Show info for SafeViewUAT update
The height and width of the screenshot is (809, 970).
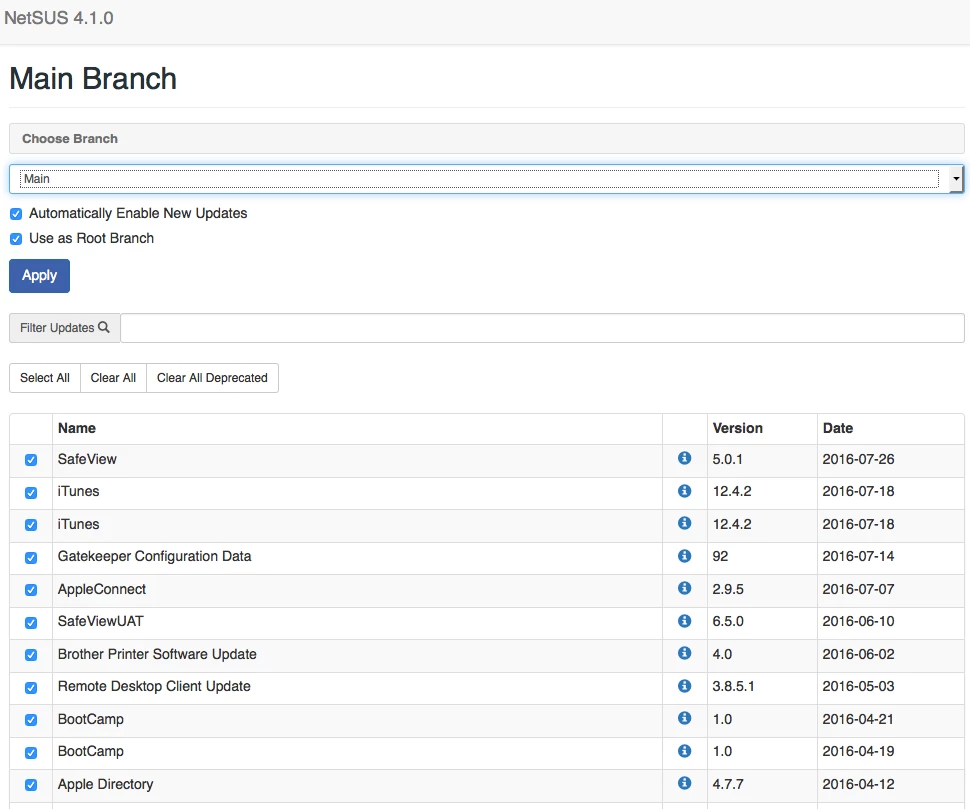pyautogui.click(x=684, y=620)
